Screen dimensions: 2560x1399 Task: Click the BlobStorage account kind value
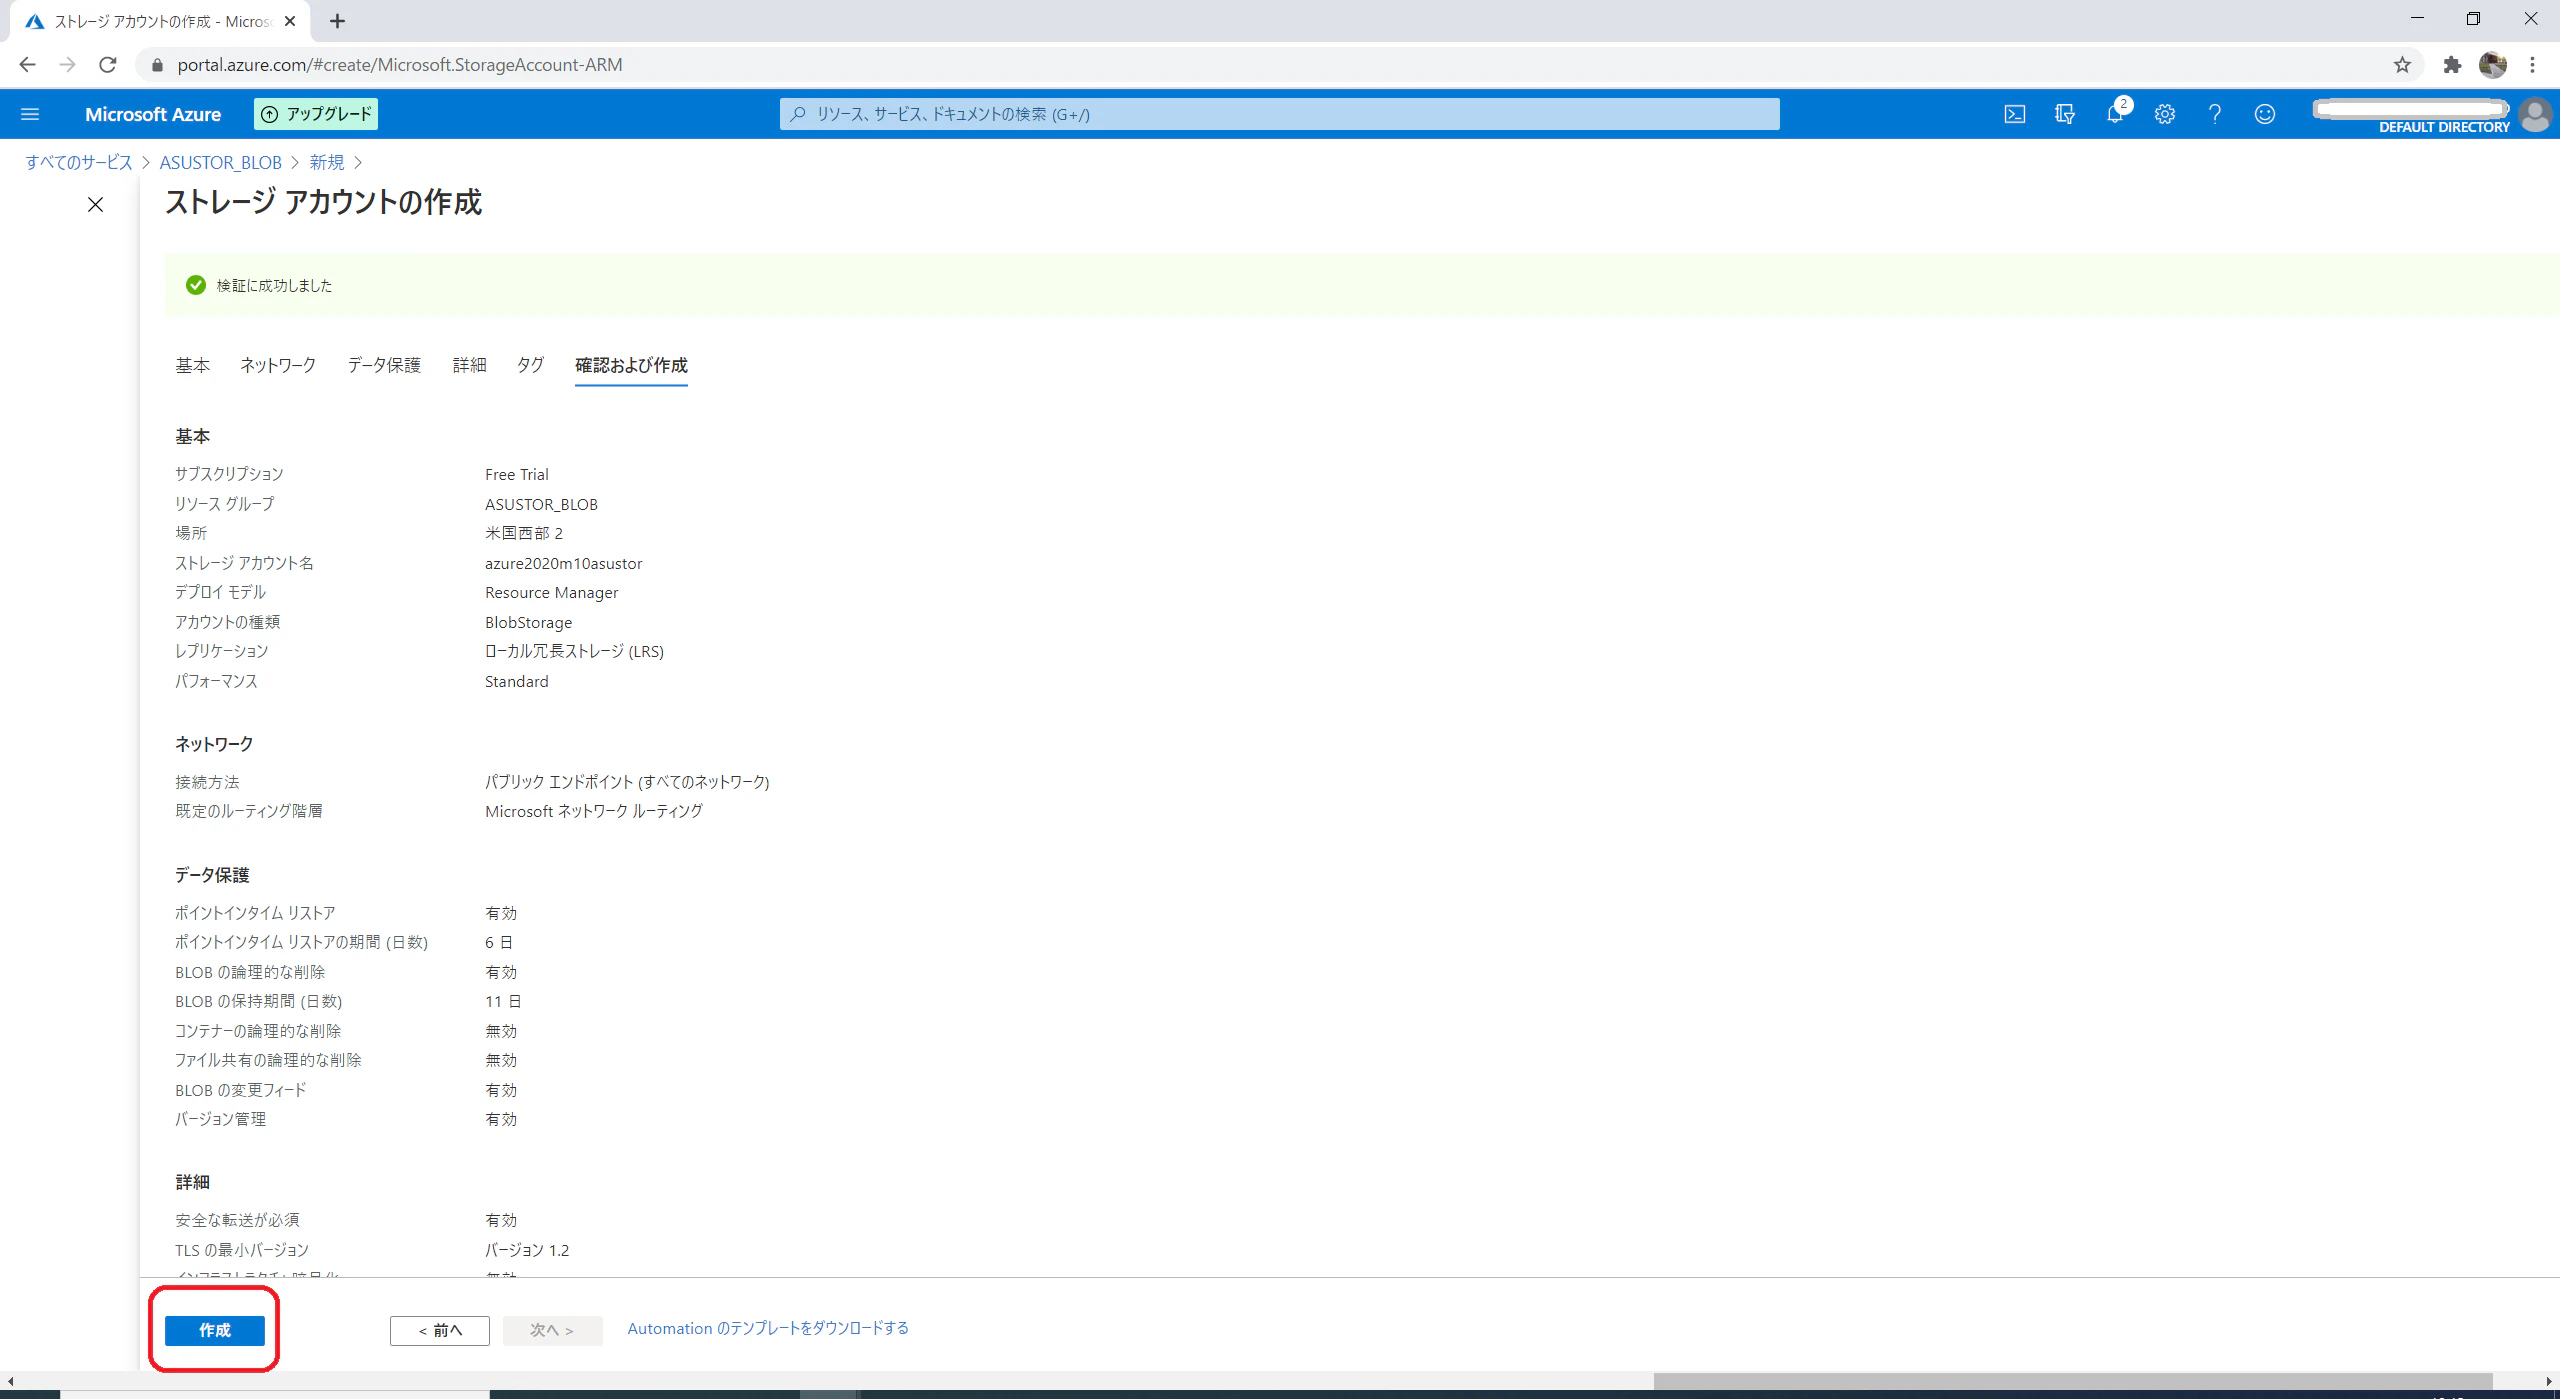point(529,622)
